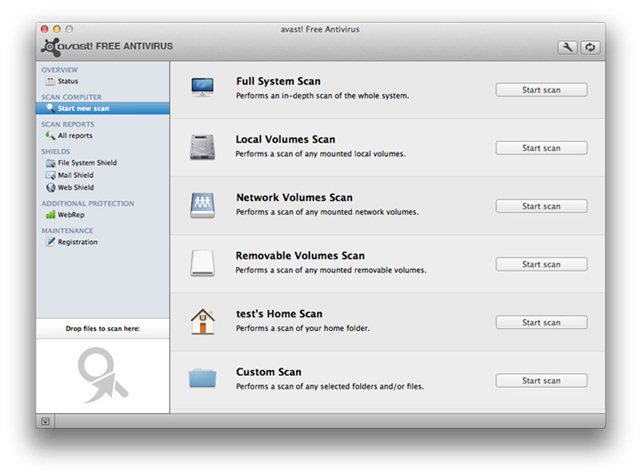Open All reports under Scan Reports
Screen dimensions: 640x476
(75, 135)
